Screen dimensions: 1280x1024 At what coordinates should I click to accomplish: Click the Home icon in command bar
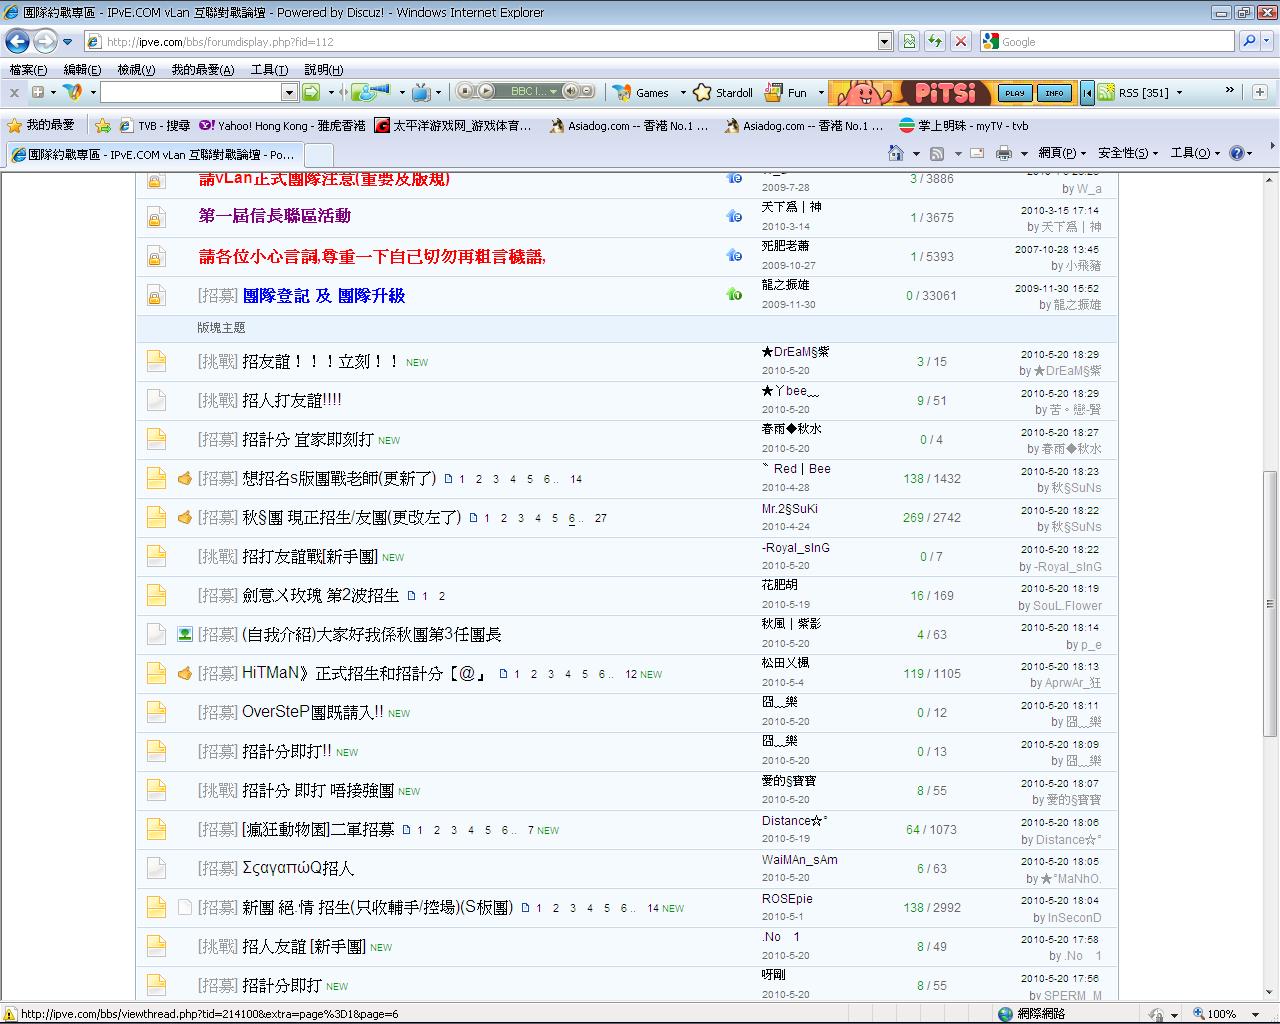896,153
